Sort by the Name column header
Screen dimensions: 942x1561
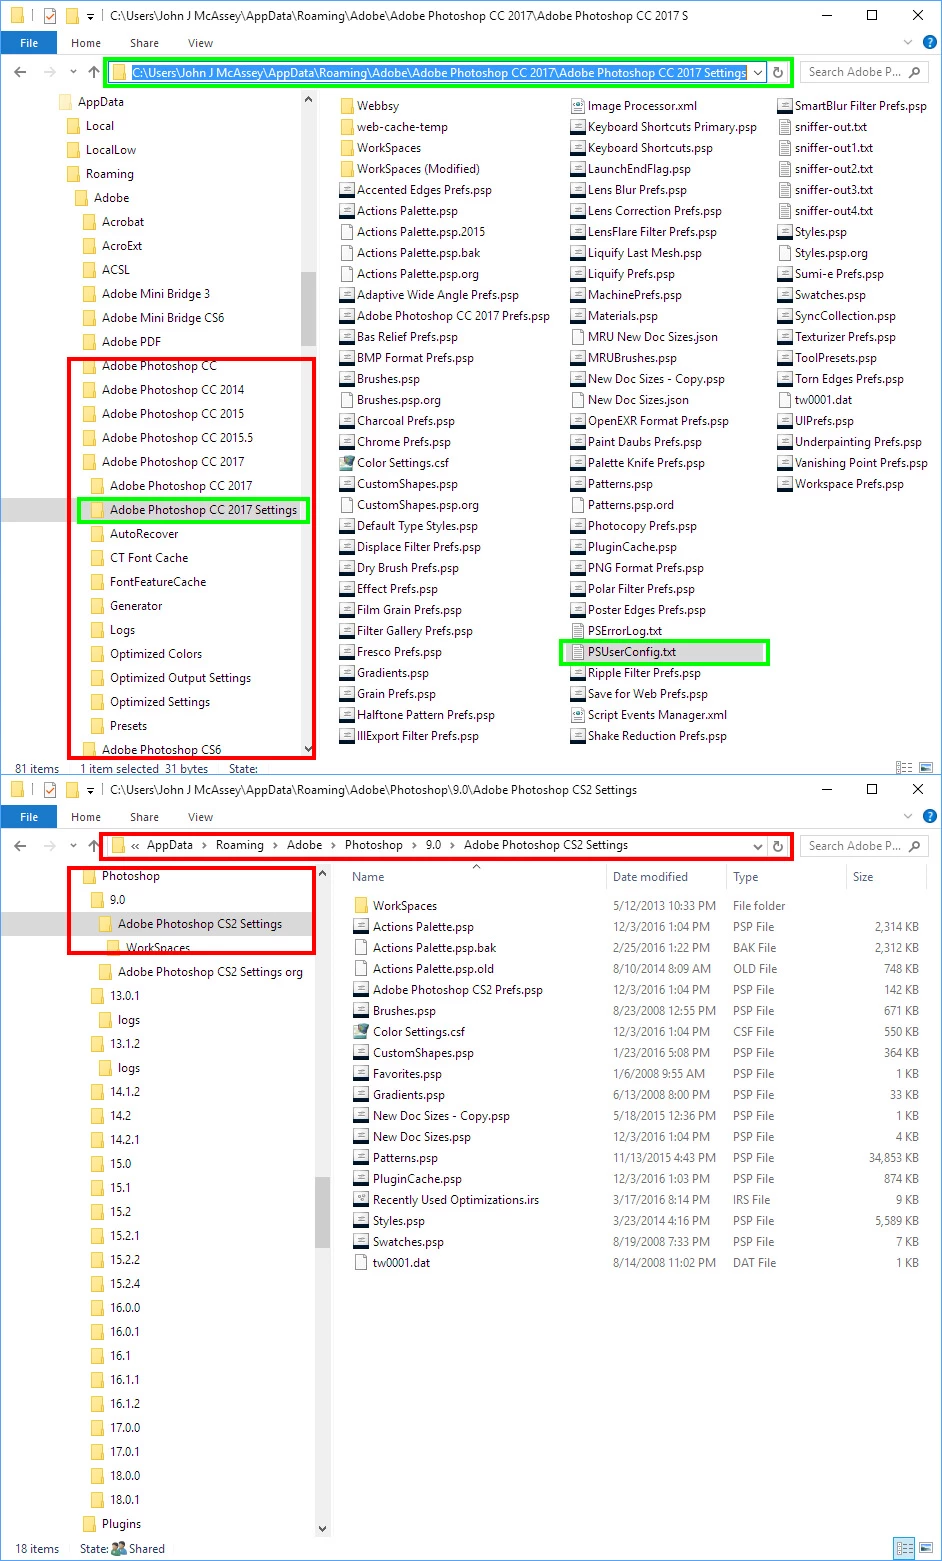[369, 877]
